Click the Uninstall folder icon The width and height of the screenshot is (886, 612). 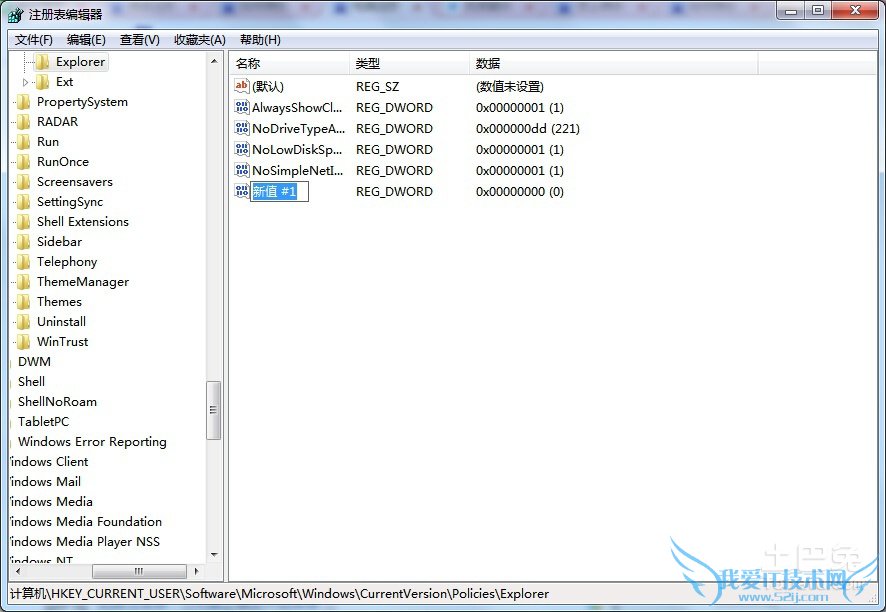point(23,322)
